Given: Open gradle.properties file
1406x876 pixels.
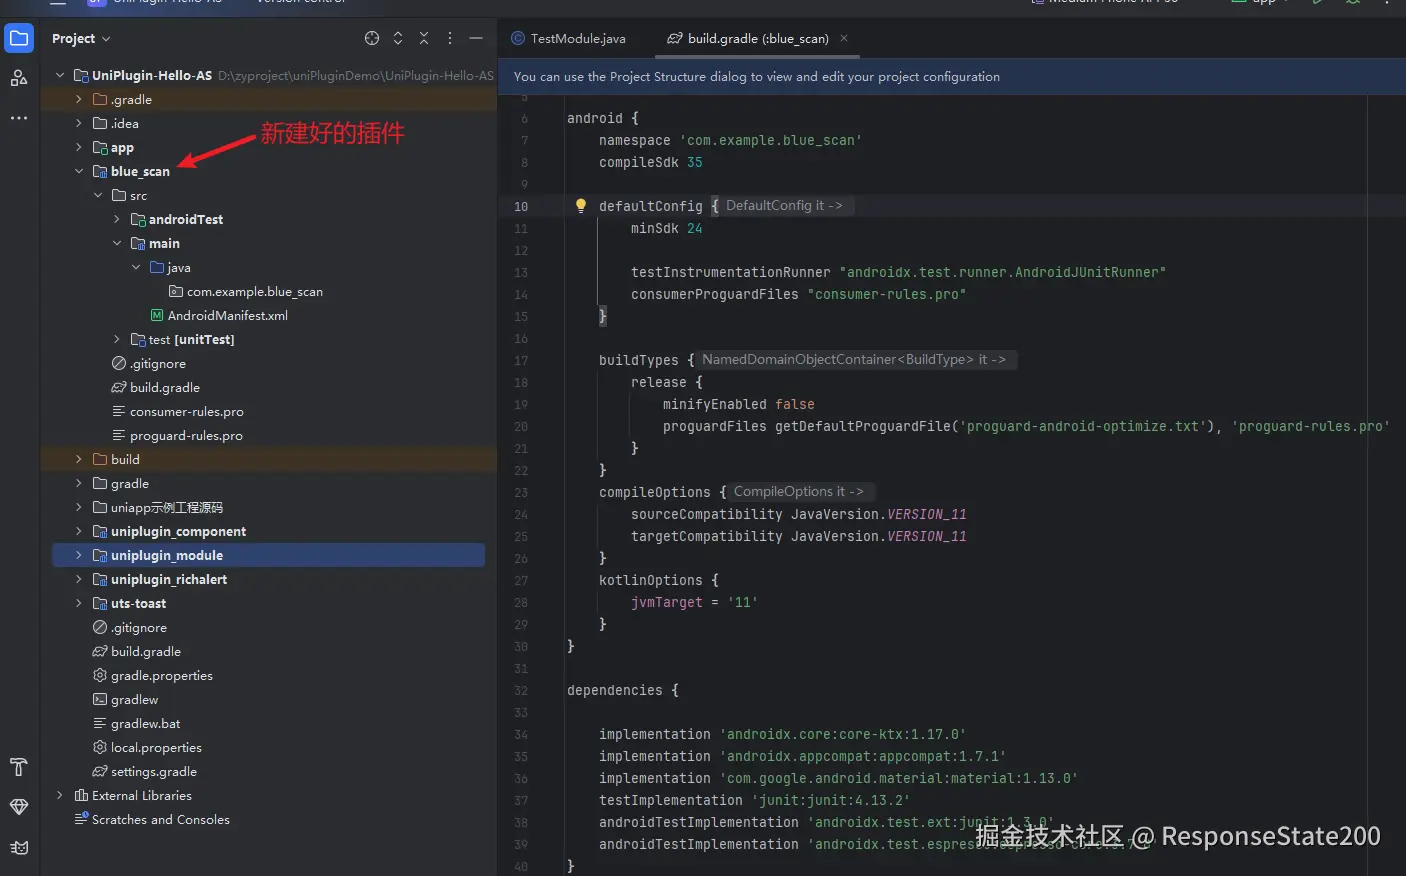Looking at the screenshot, I should 153,675.
